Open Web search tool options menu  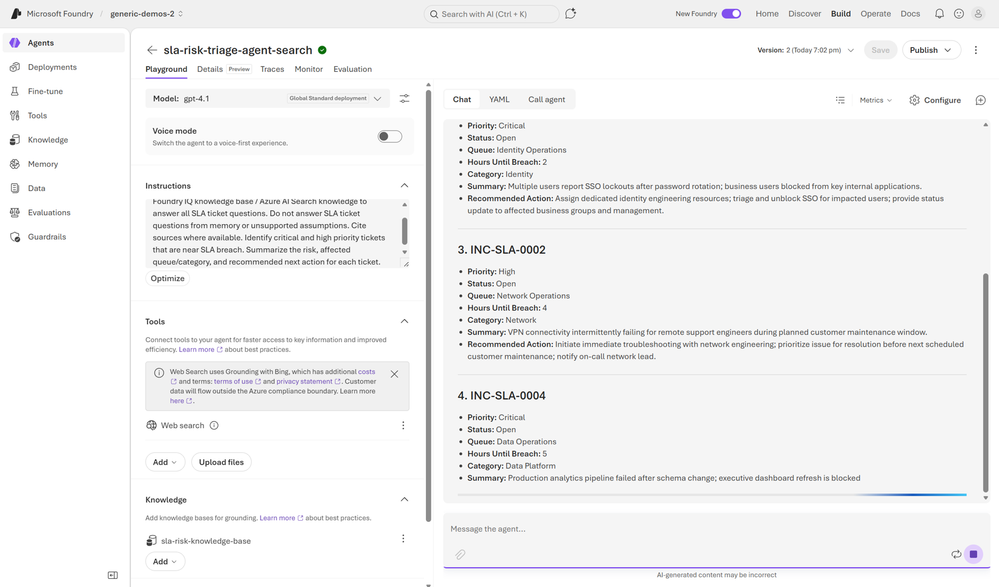coord(403,425)
